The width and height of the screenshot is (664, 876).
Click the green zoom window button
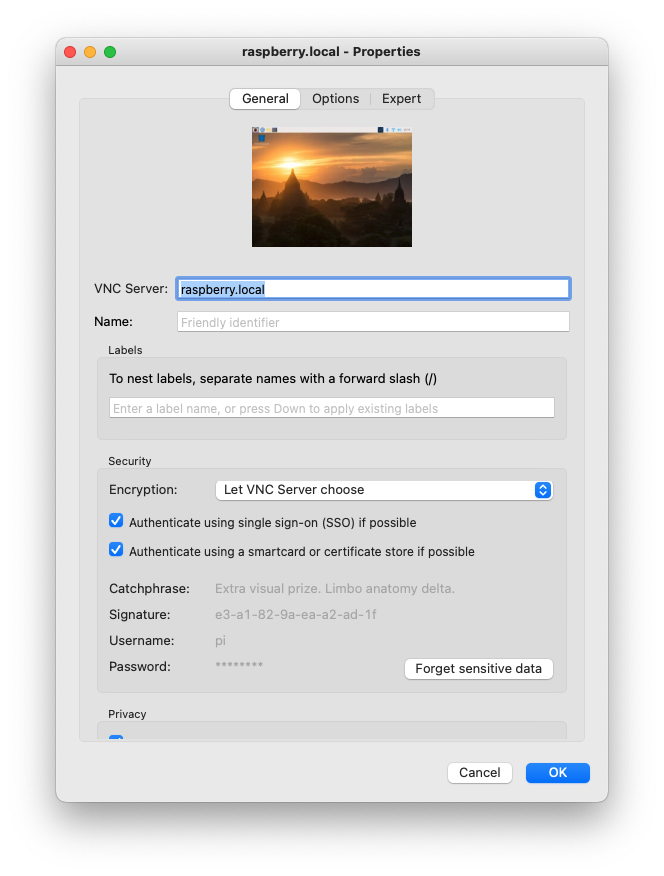pyautogui.click(x=110, y=52)
